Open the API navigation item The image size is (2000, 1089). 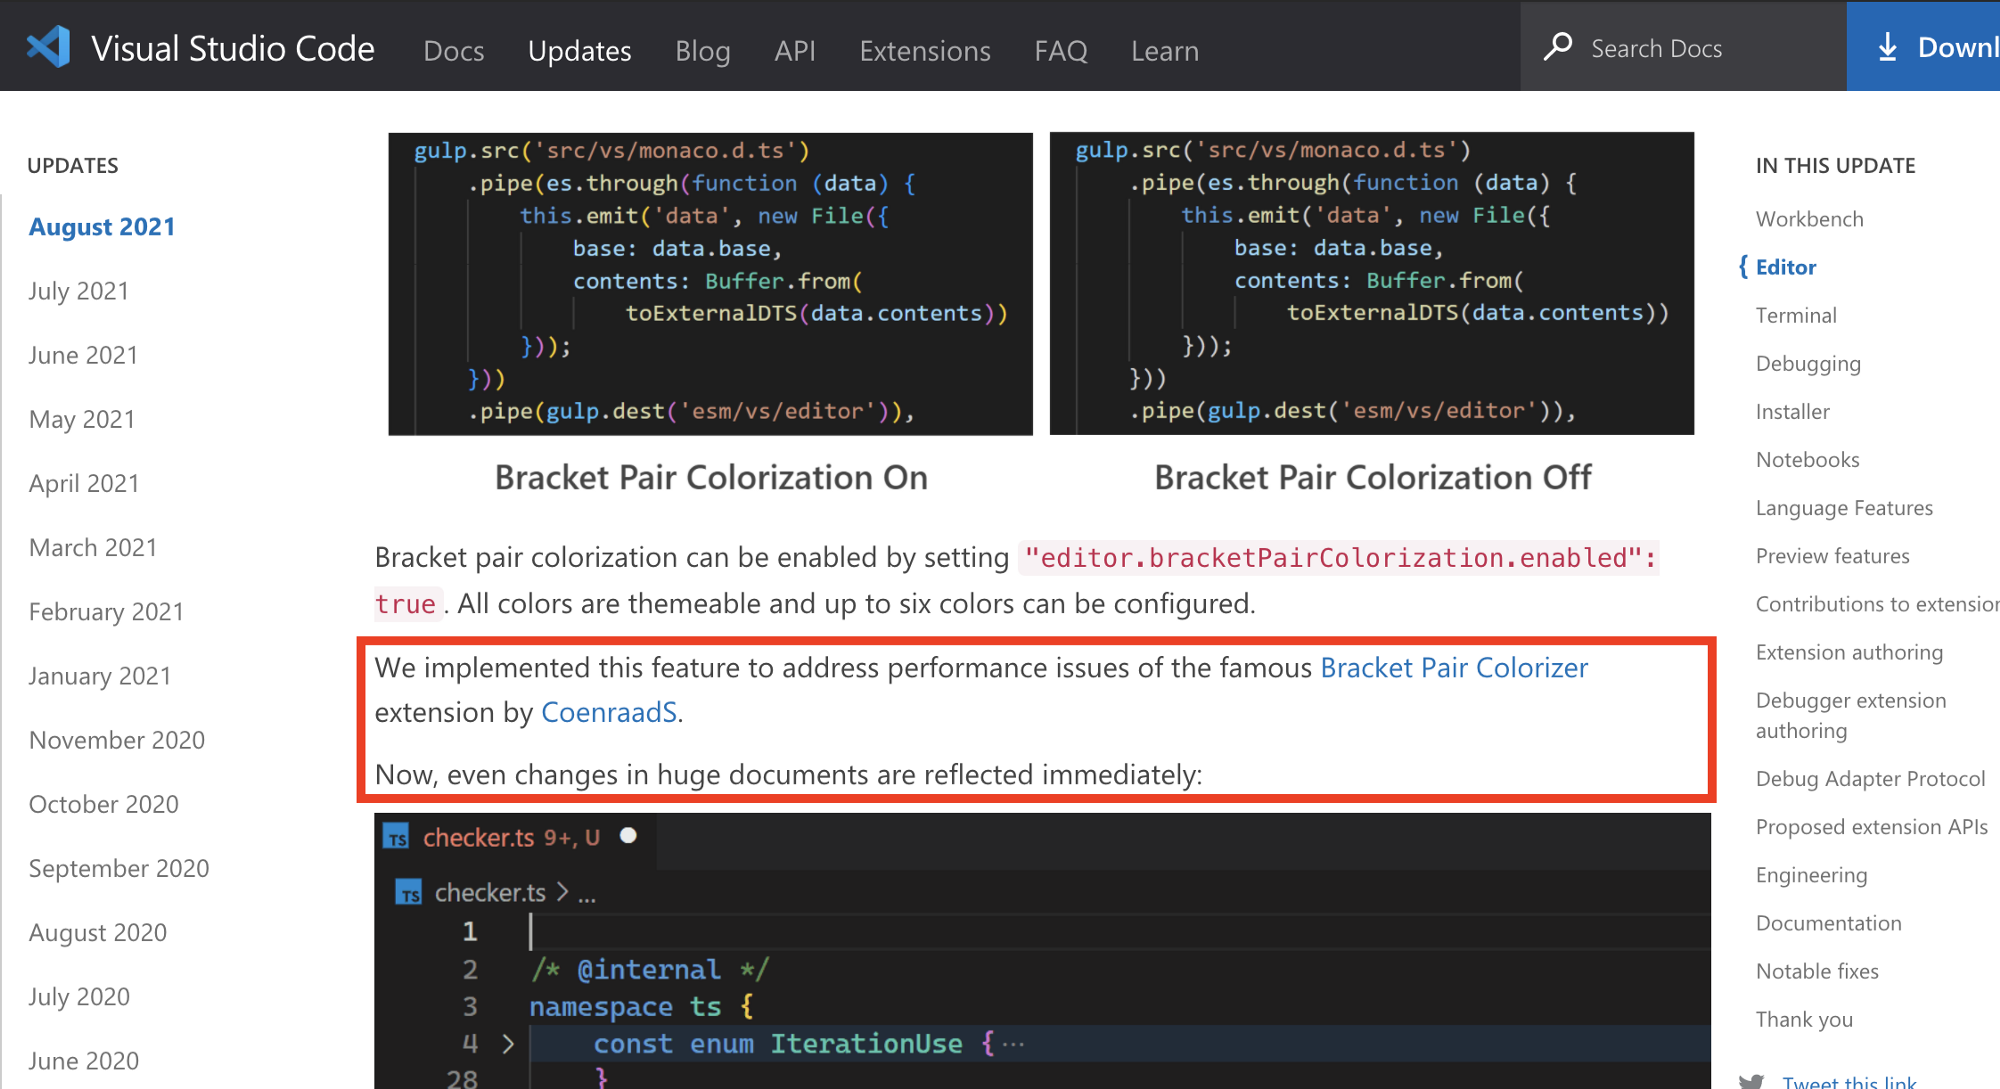pyautogui.click(x=794, y=50)
